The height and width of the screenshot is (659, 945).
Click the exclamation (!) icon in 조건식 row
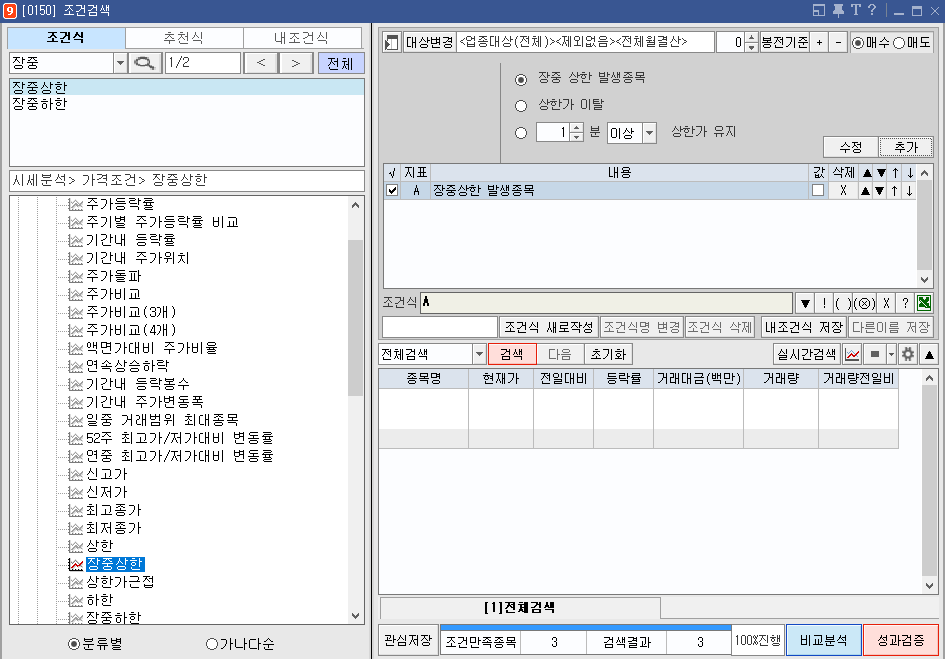pyautogui.click(x=824, y=302)
